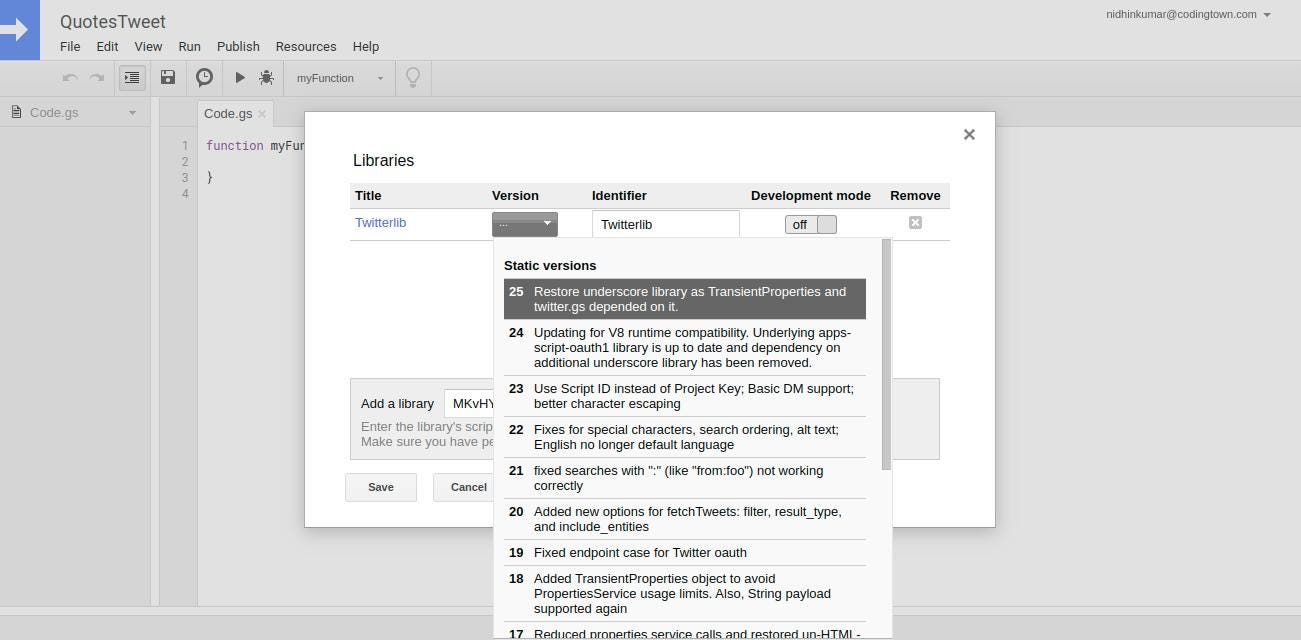Select version 19 Fixed endpoint case
Image resolution: width=1301 pixels, height=640 pixels.
pyautogui.click(x=684, y=553)
